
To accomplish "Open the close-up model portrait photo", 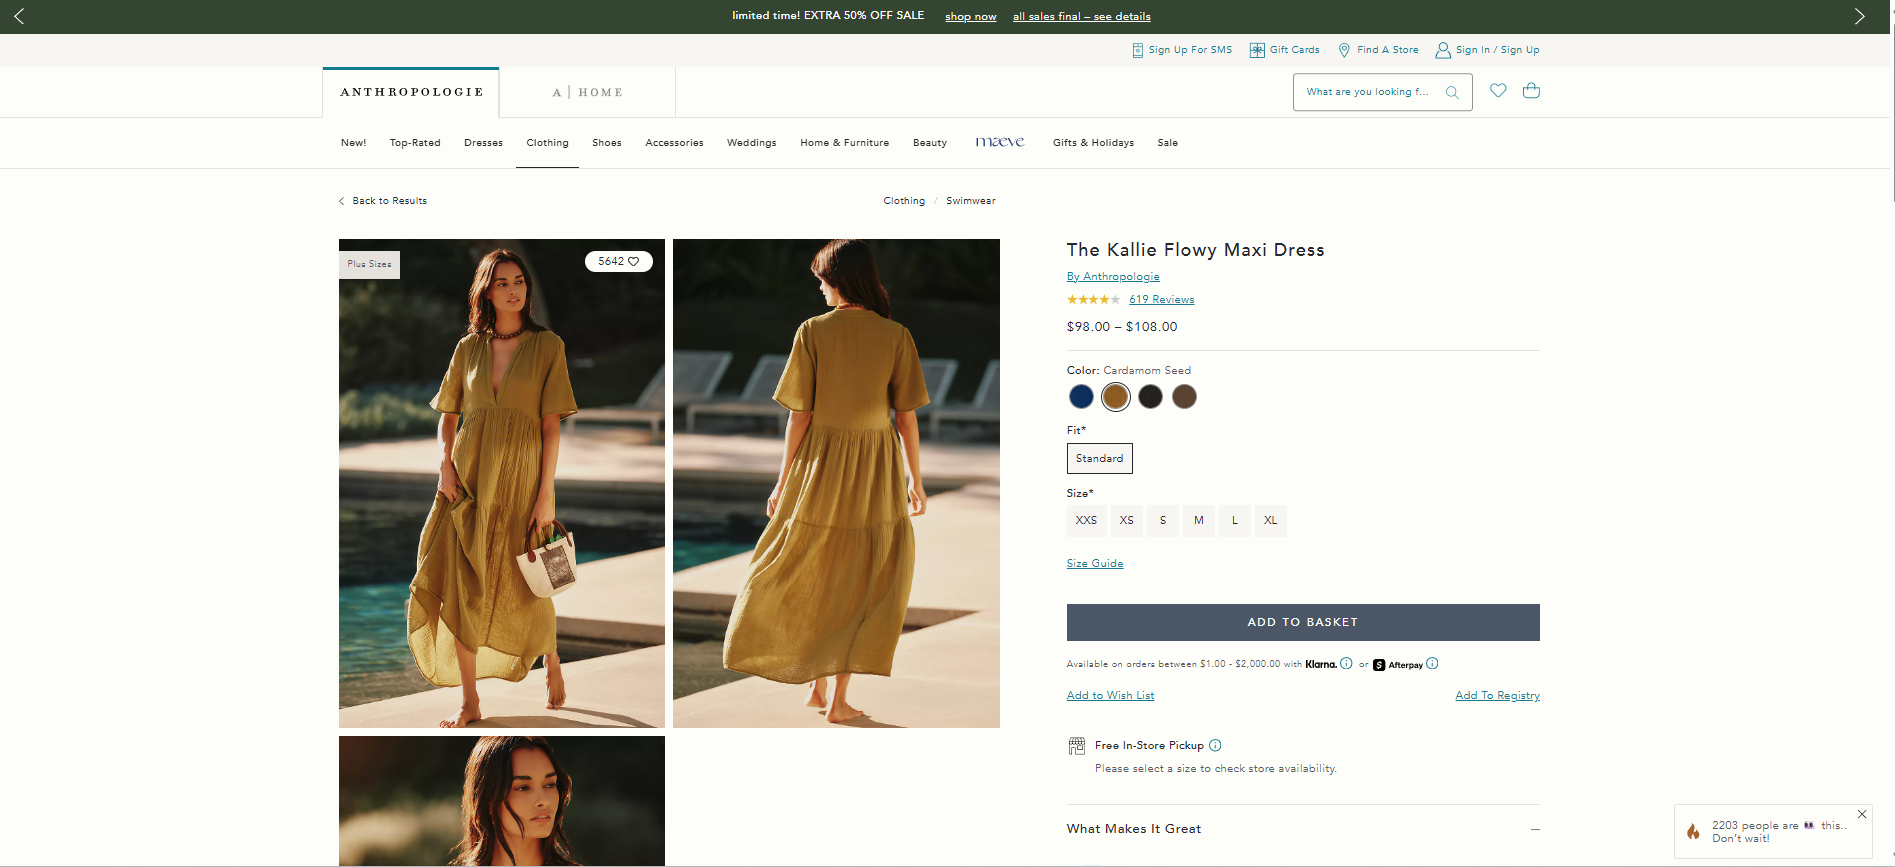I will coord(502,801).
